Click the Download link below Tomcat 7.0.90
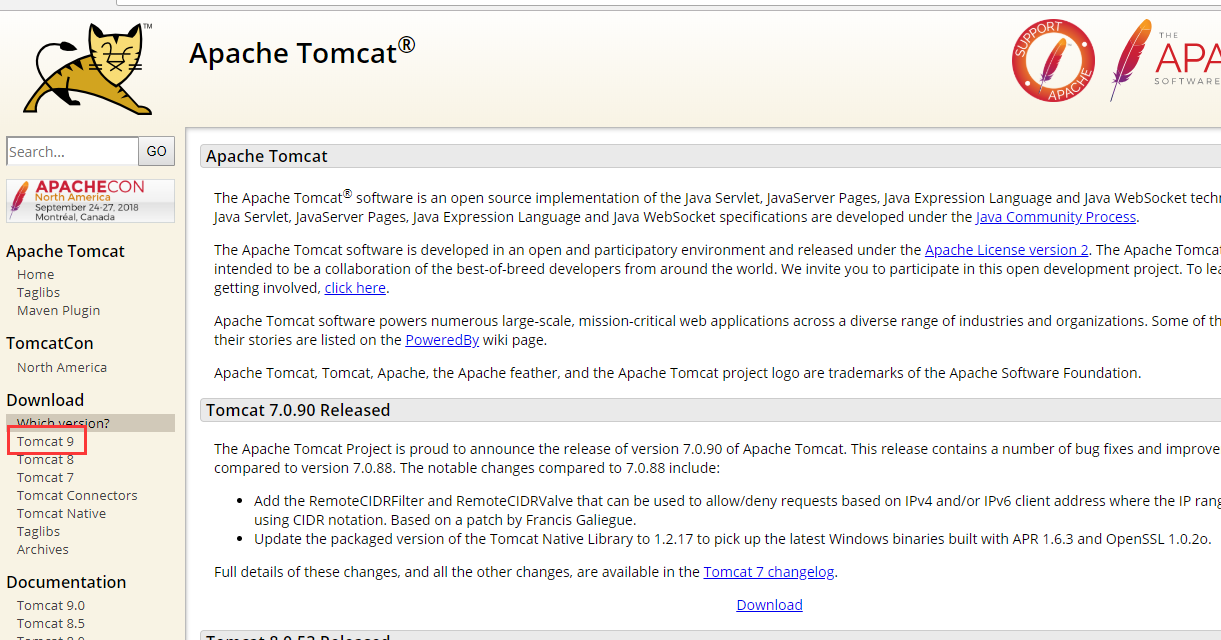 769,604
